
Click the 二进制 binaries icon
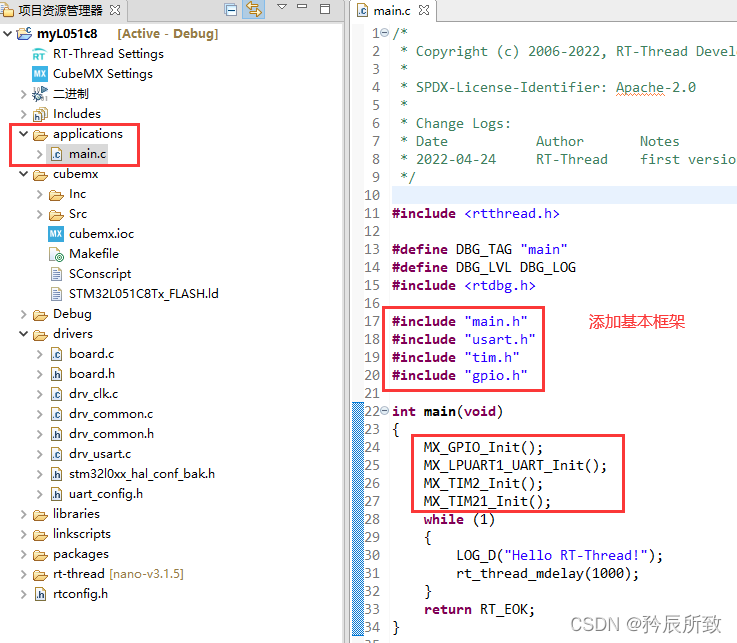(39, 94)
